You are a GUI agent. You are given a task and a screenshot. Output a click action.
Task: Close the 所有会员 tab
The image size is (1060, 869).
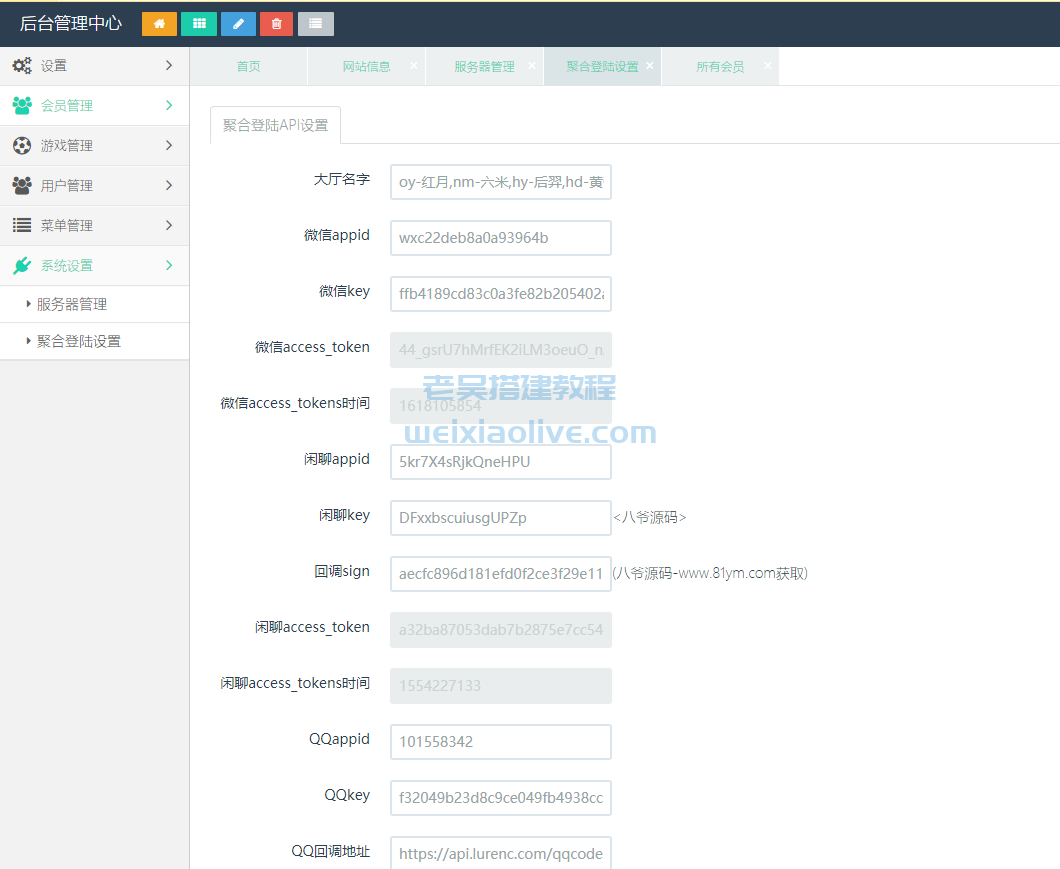(x=768, y=65)
